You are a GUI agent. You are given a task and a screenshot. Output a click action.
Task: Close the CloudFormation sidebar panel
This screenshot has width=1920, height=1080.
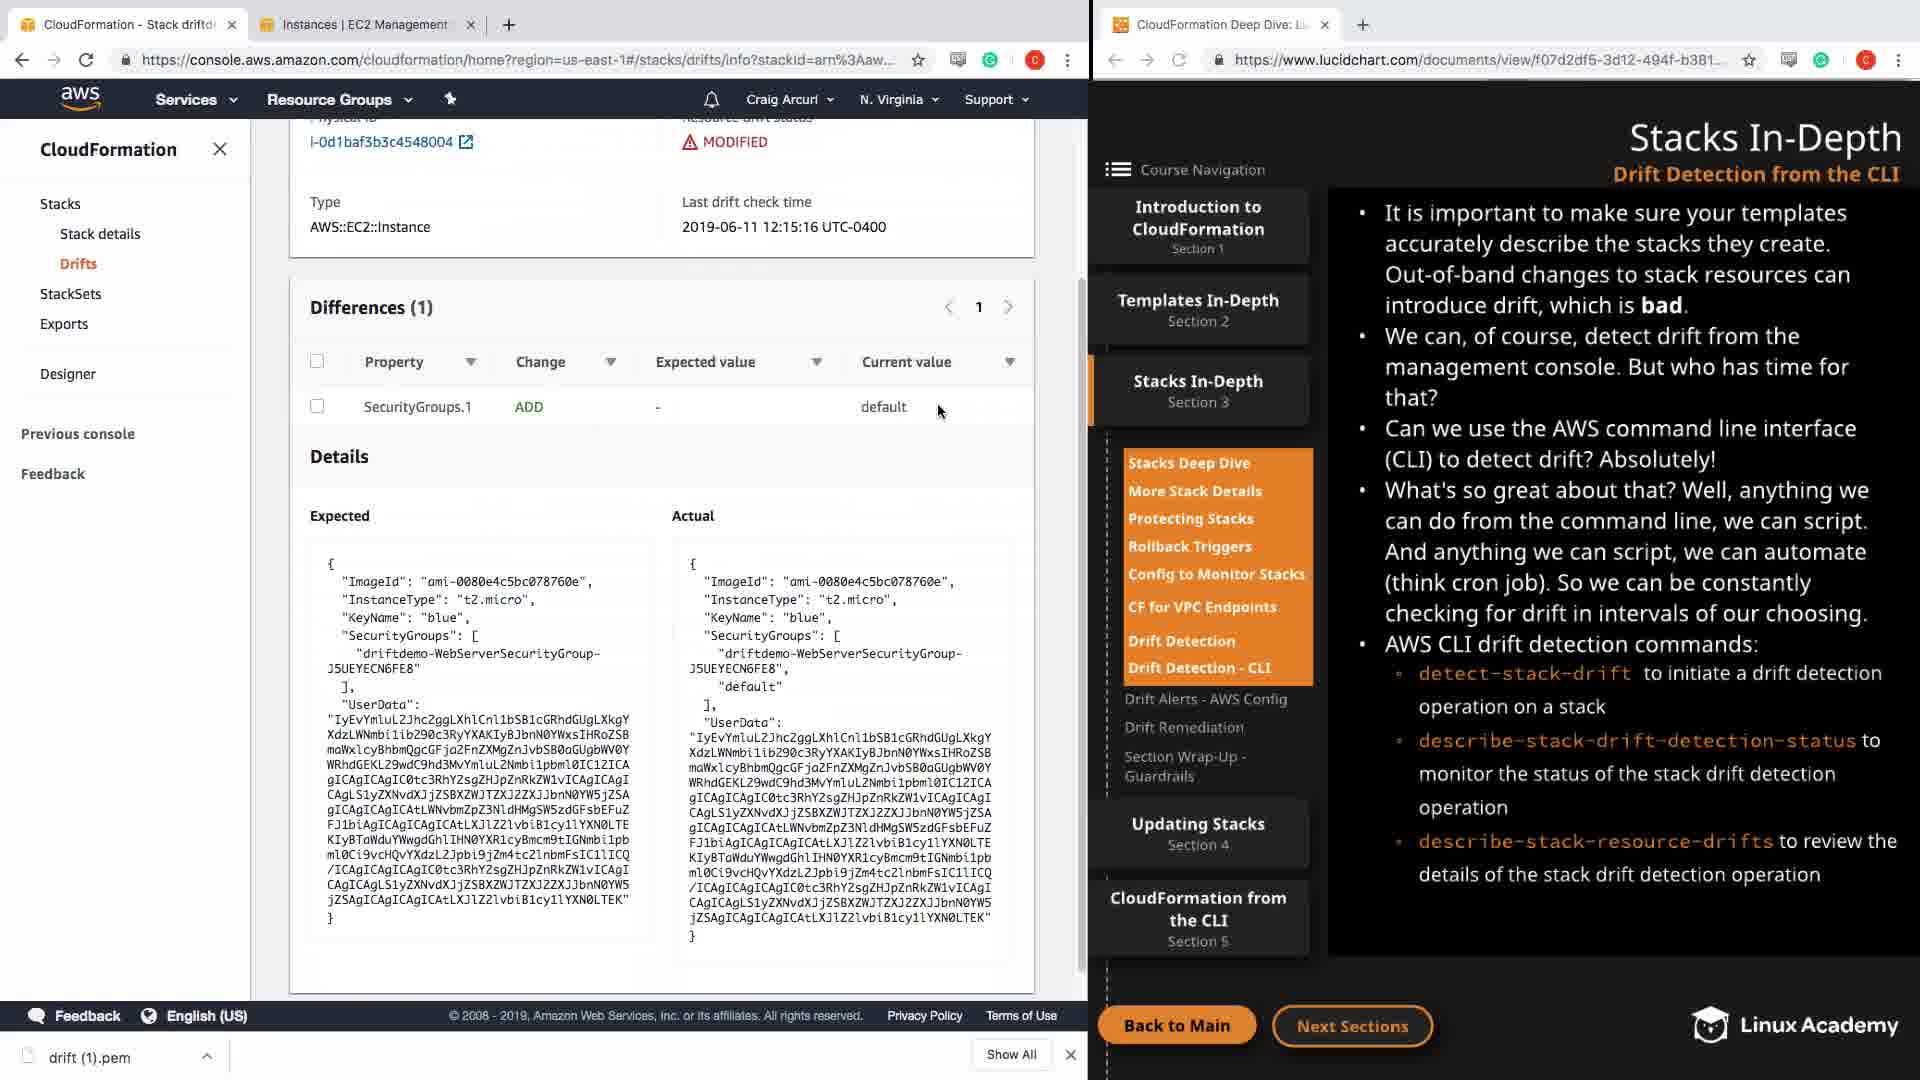[220, 149]
